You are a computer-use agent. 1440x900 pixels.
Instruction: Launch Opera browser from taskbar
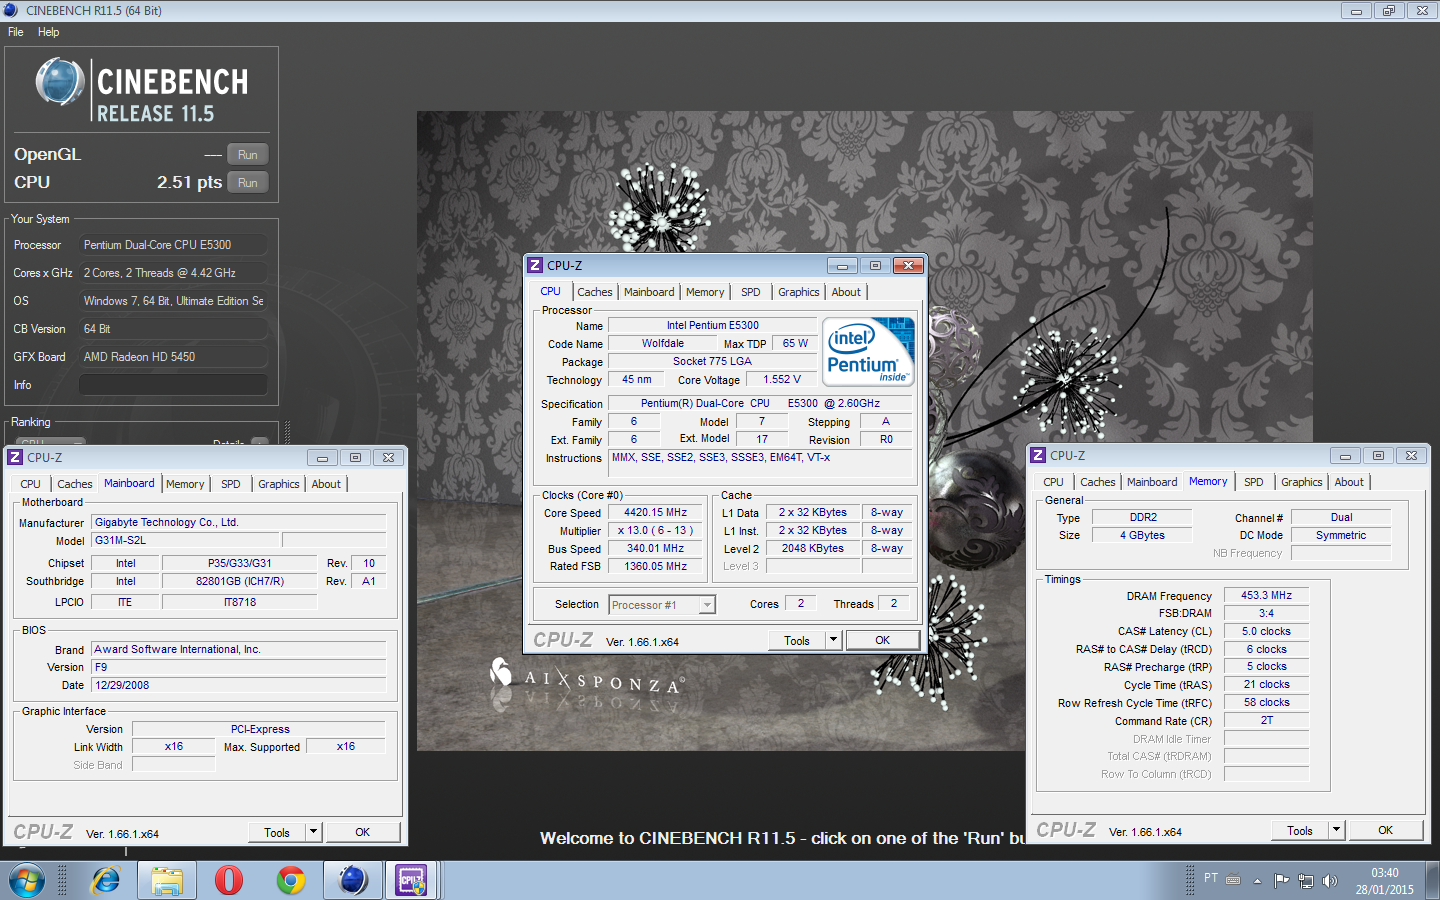[x=229, y=880]
